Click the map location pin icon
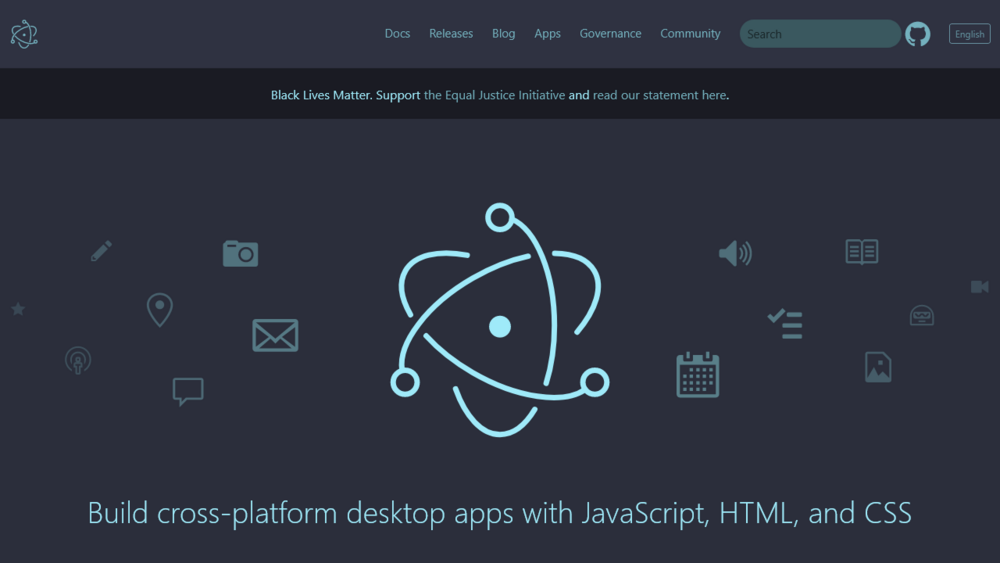 point(159,310)
